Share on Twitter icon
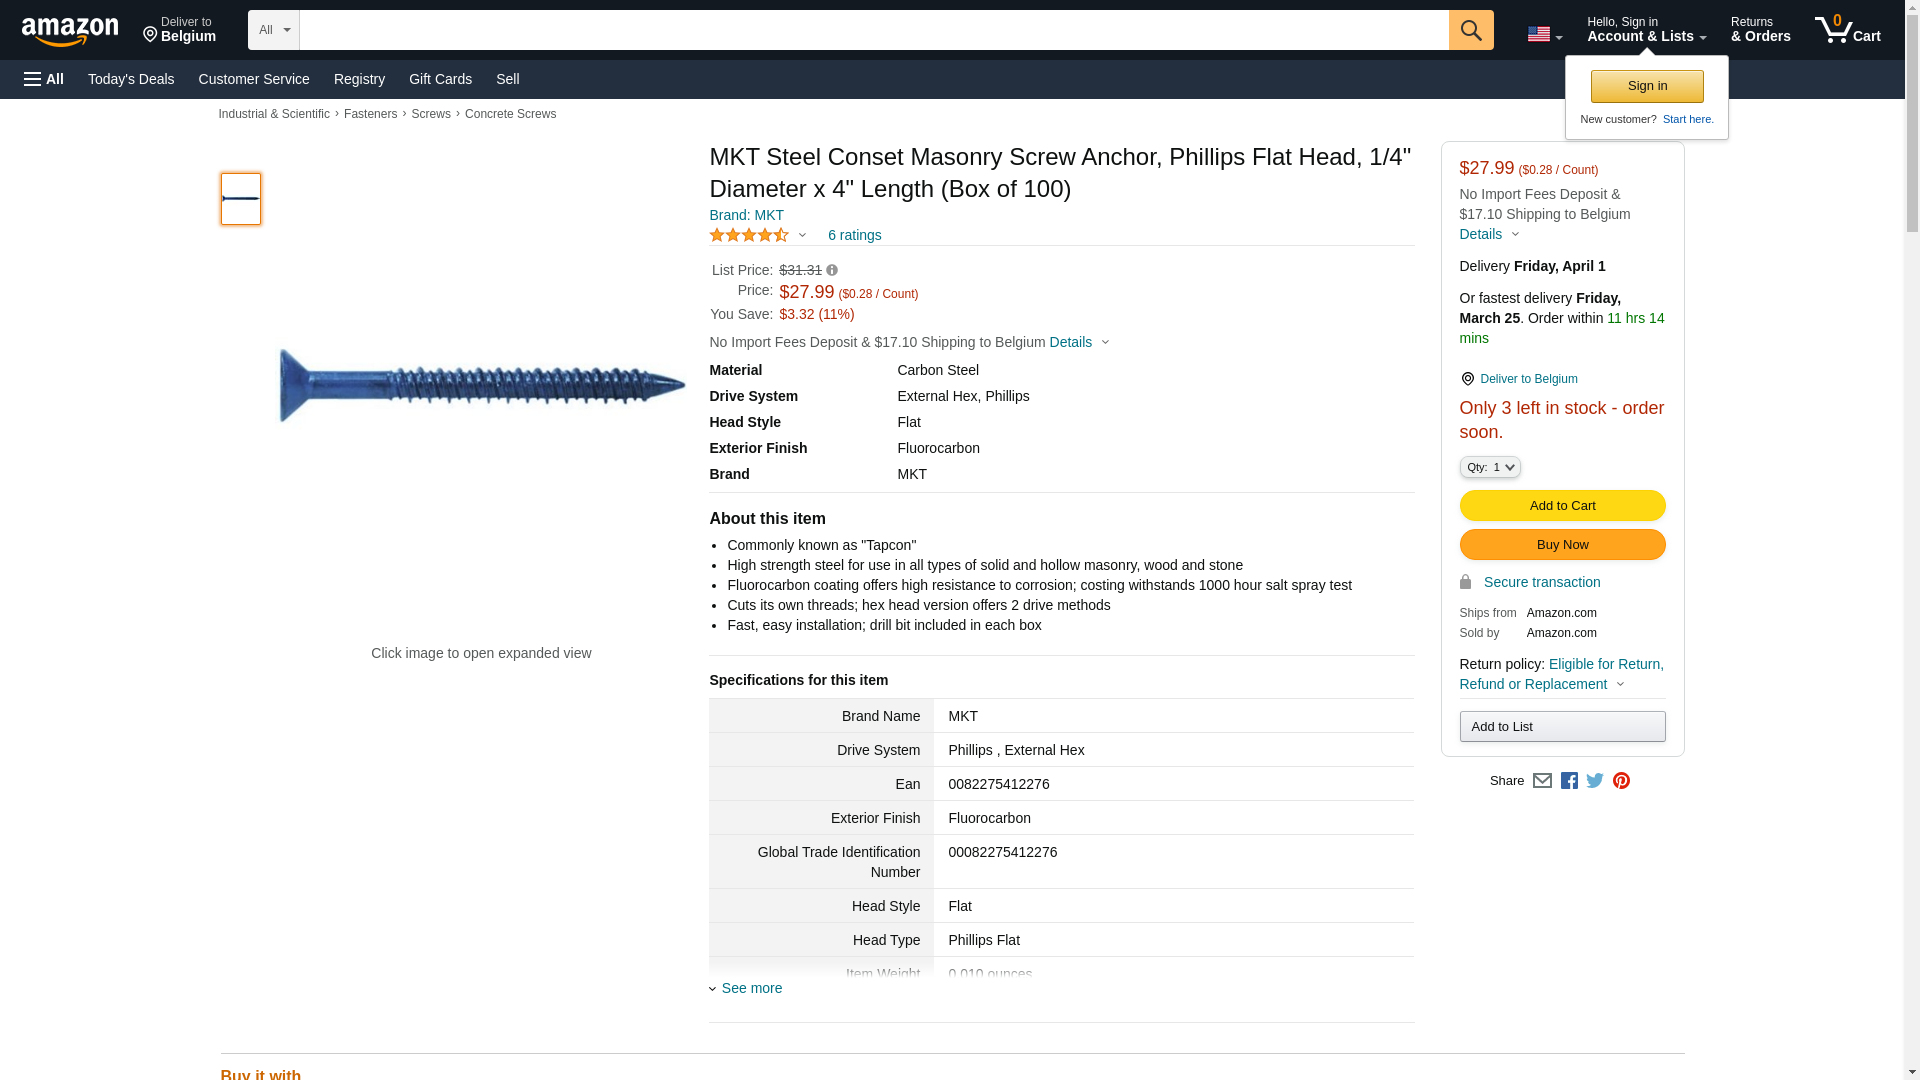The image size is (1920, 1080). [1595, 781]
